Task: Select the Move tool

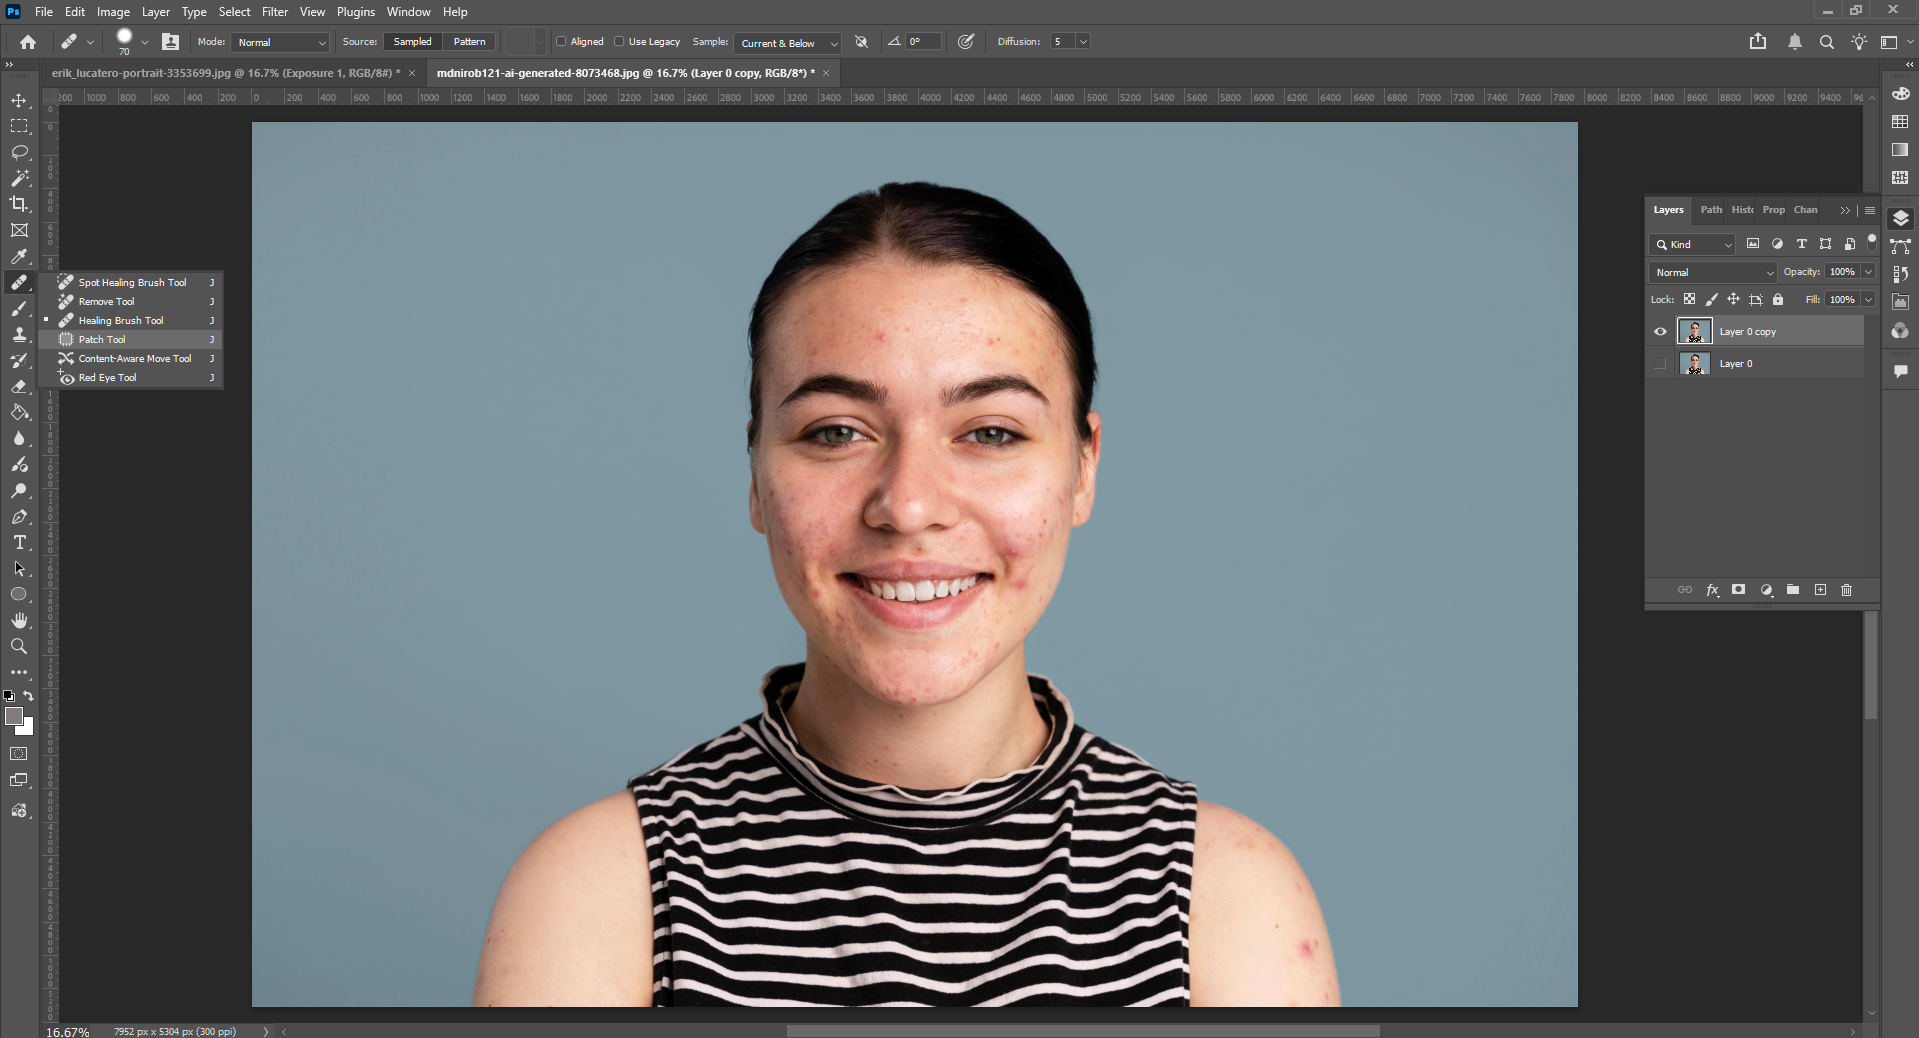Action: coord(19,99)
